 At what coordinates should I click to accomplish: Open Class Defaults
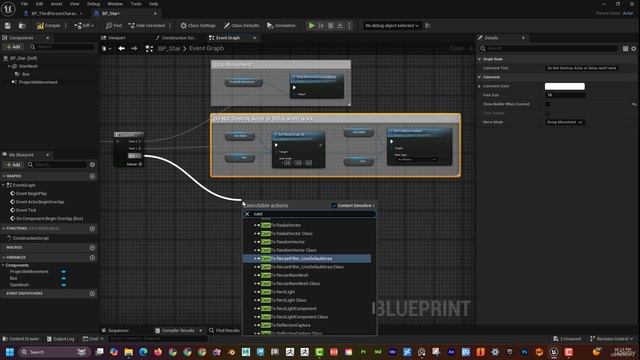[x=241, y=26]
